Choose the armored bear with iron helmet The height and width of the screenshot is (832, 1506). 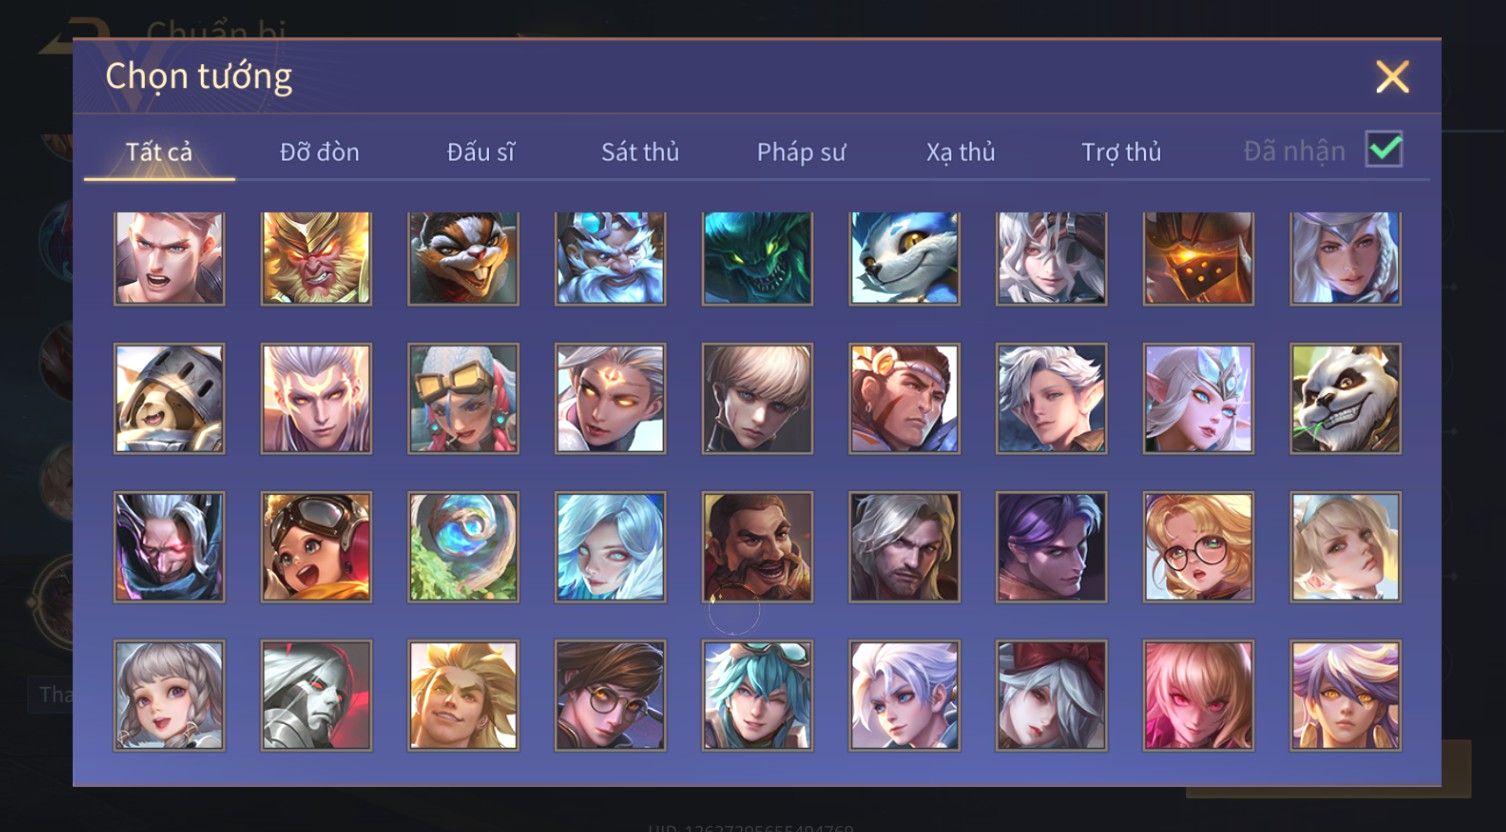point(169,399)
